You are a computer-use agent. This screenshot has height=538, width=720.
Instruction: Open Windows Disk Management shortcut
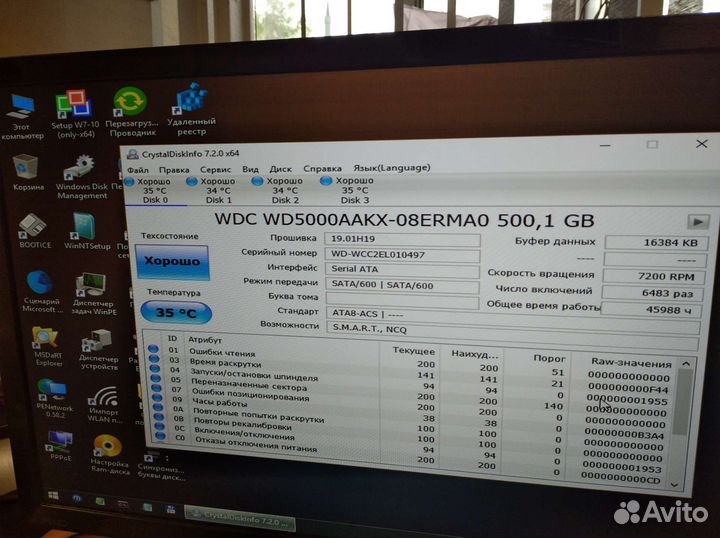click(x=81, y=170)
